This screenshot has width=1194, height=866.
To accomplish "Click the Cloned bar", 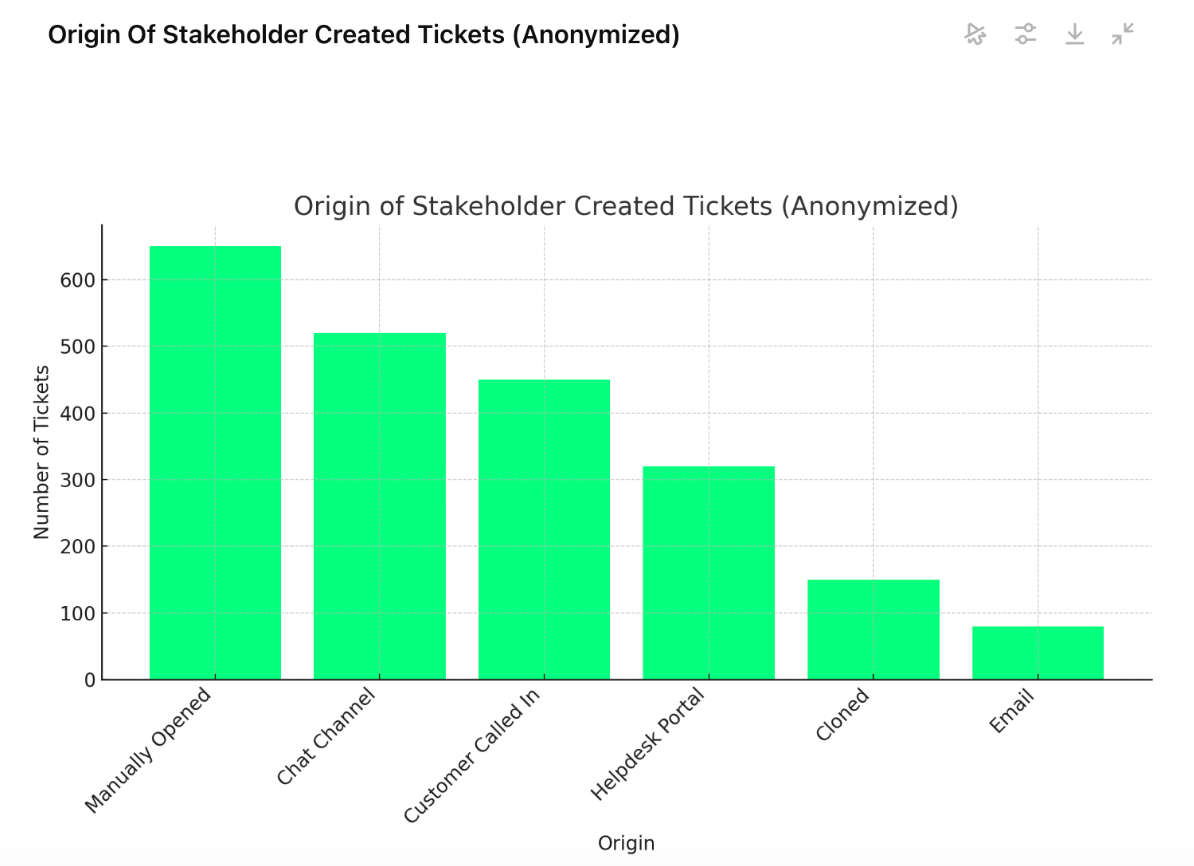I will point(873,630).
